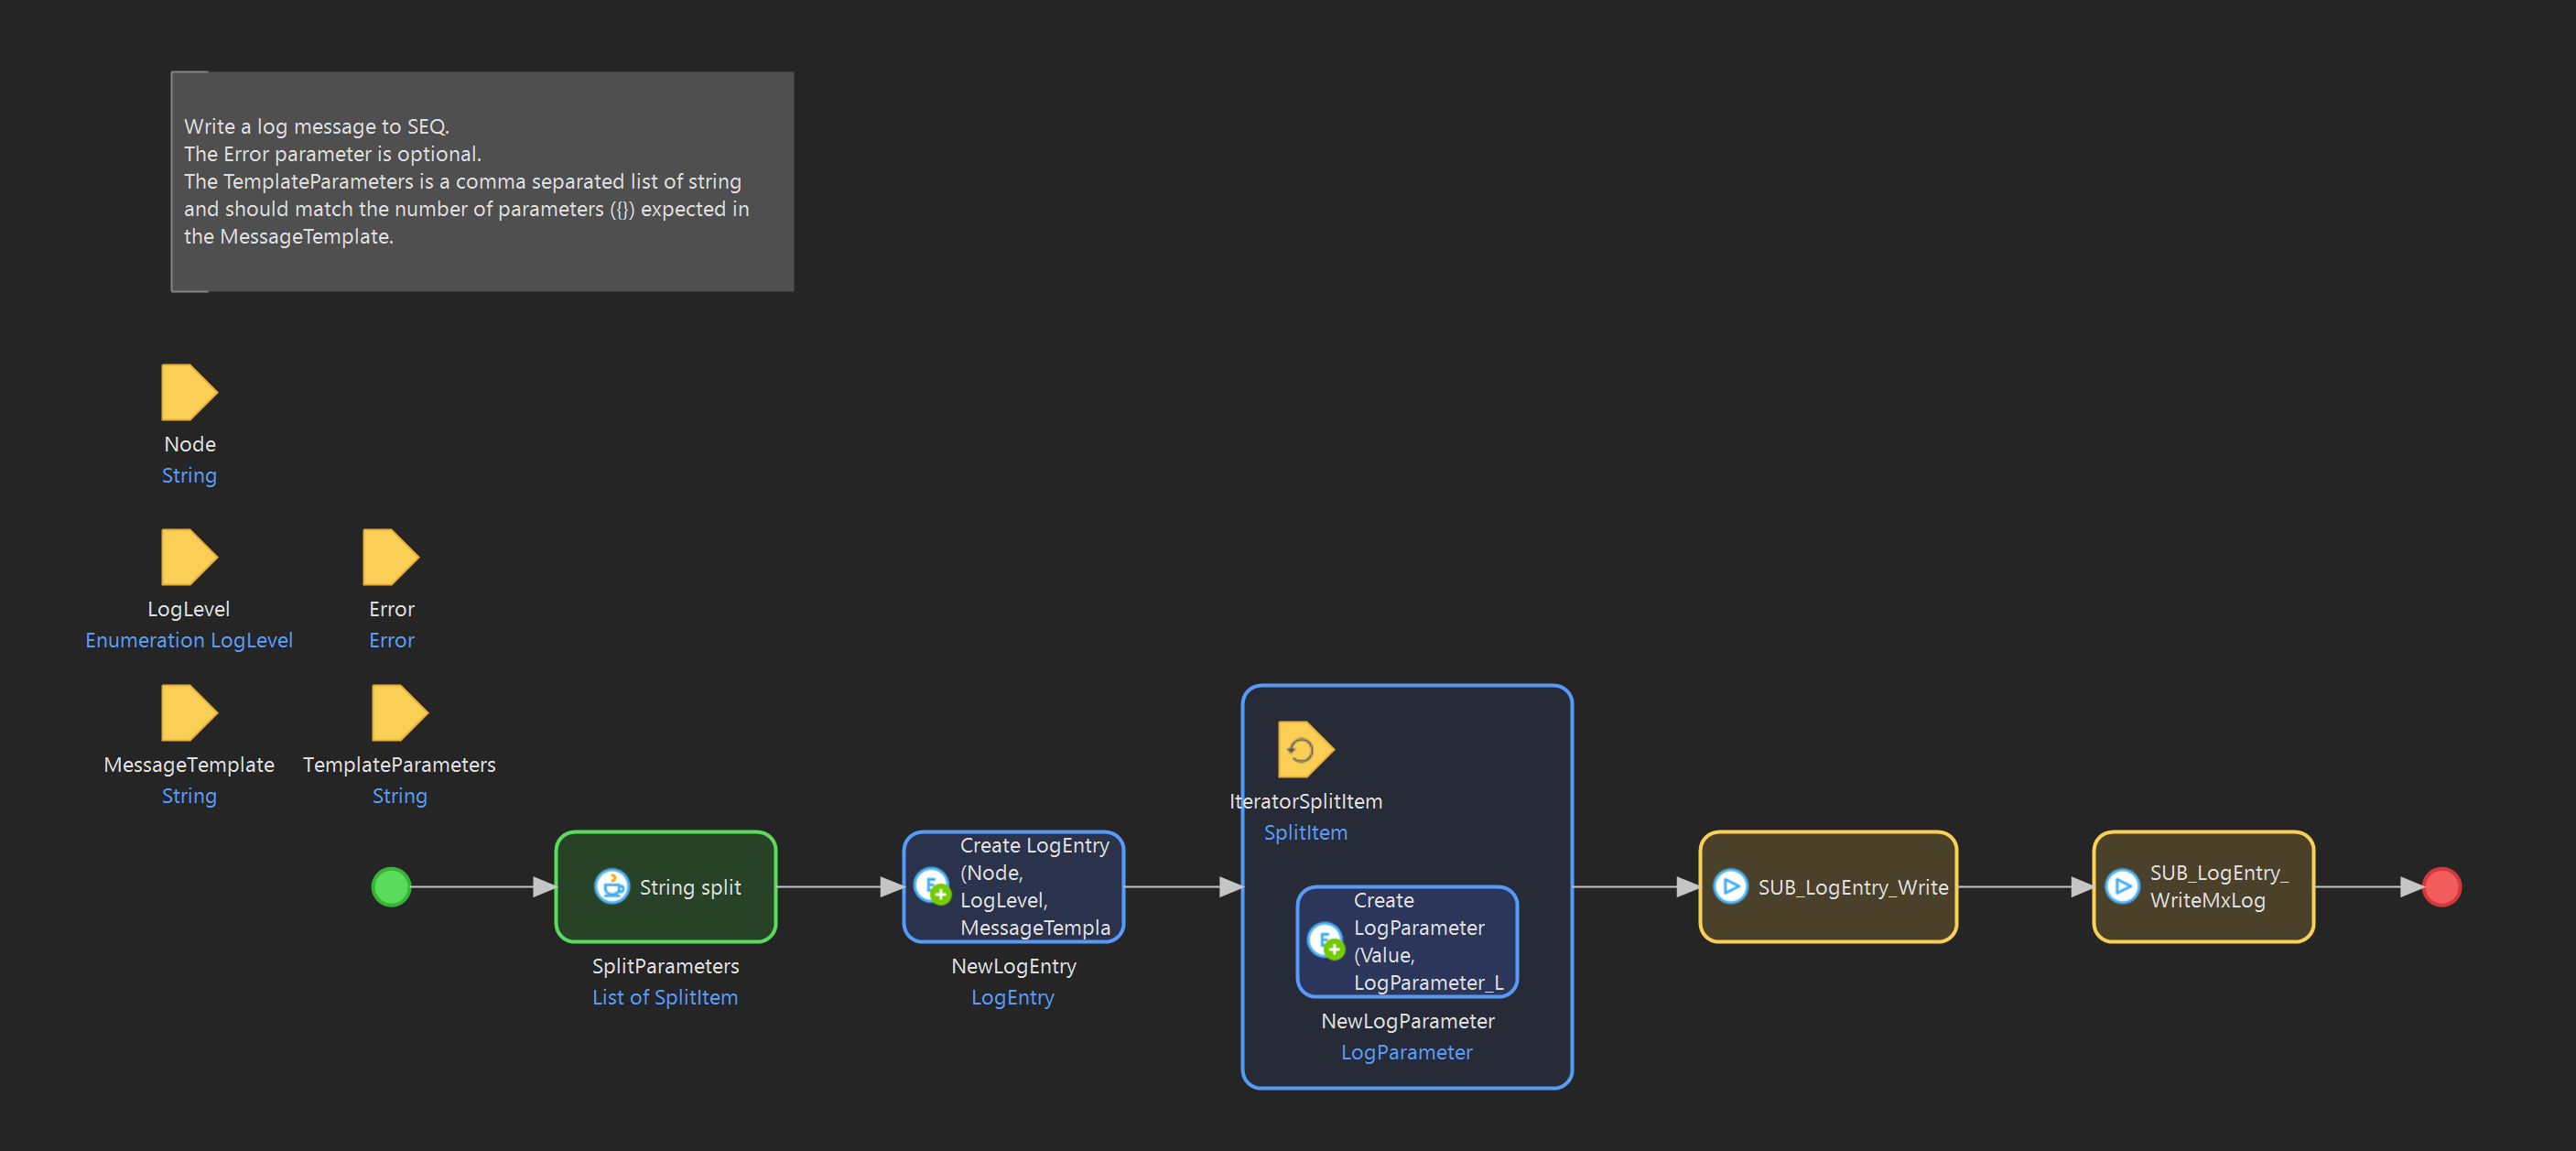Image resolution: width=2576 pixels, height=1151 pixels.
Task: Open the String type link under Node
Action: tap(189, 475)
